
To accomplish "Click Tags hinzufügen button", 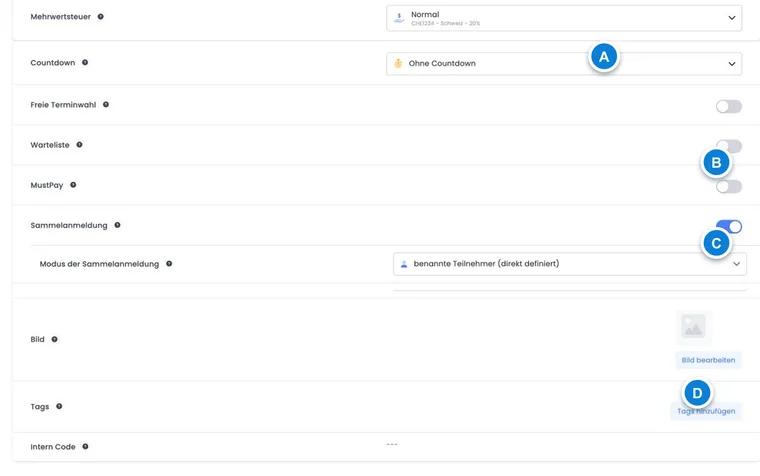I will [x=706, y=411].
